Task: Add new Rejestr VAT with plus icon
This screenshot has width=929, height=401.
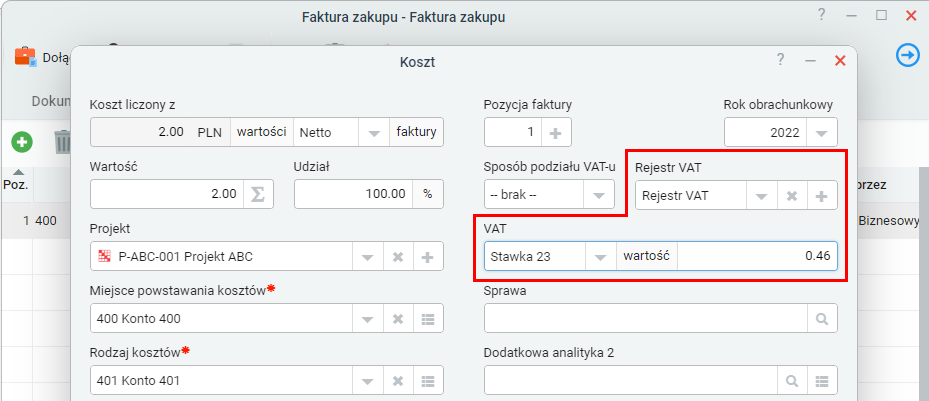Action: tap(822, 196)
